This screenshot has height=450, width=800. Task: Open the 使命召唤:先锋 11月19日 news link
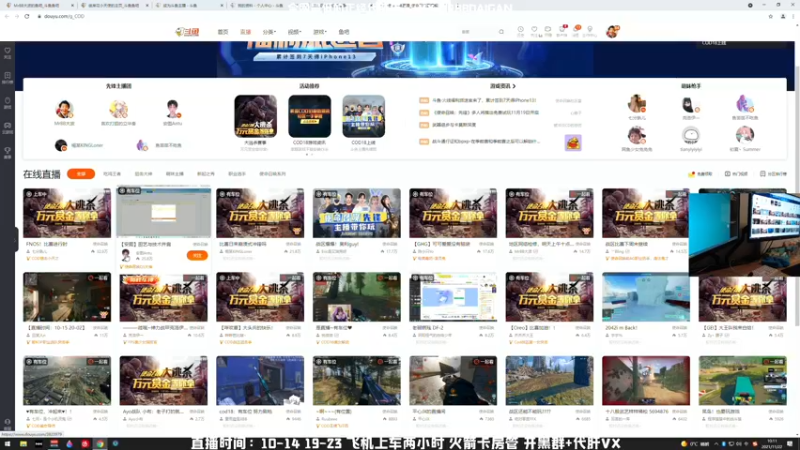(485, 113)
